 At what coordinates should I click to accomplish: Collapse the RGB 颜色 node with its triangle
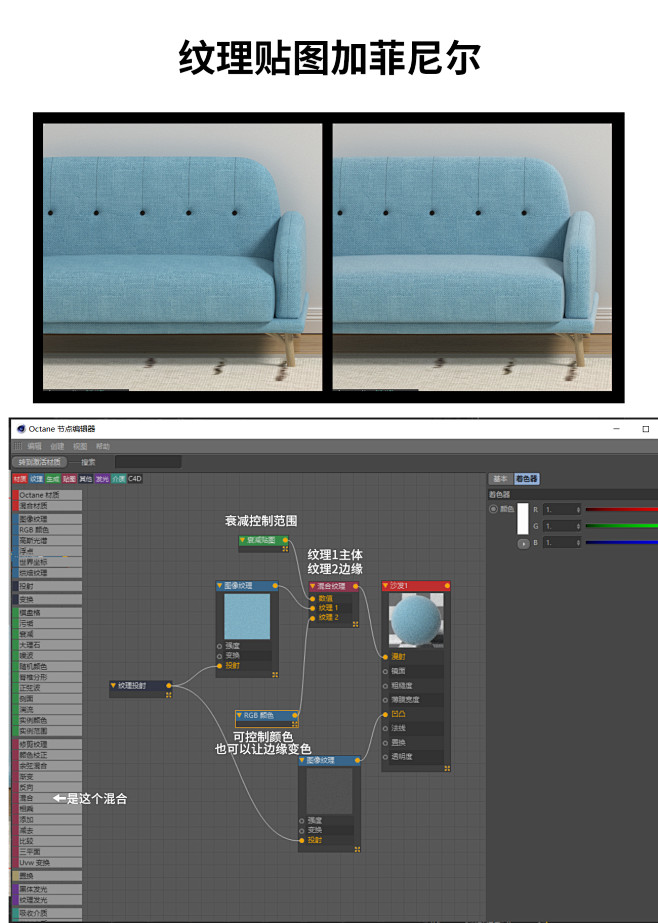pos(239,716)
